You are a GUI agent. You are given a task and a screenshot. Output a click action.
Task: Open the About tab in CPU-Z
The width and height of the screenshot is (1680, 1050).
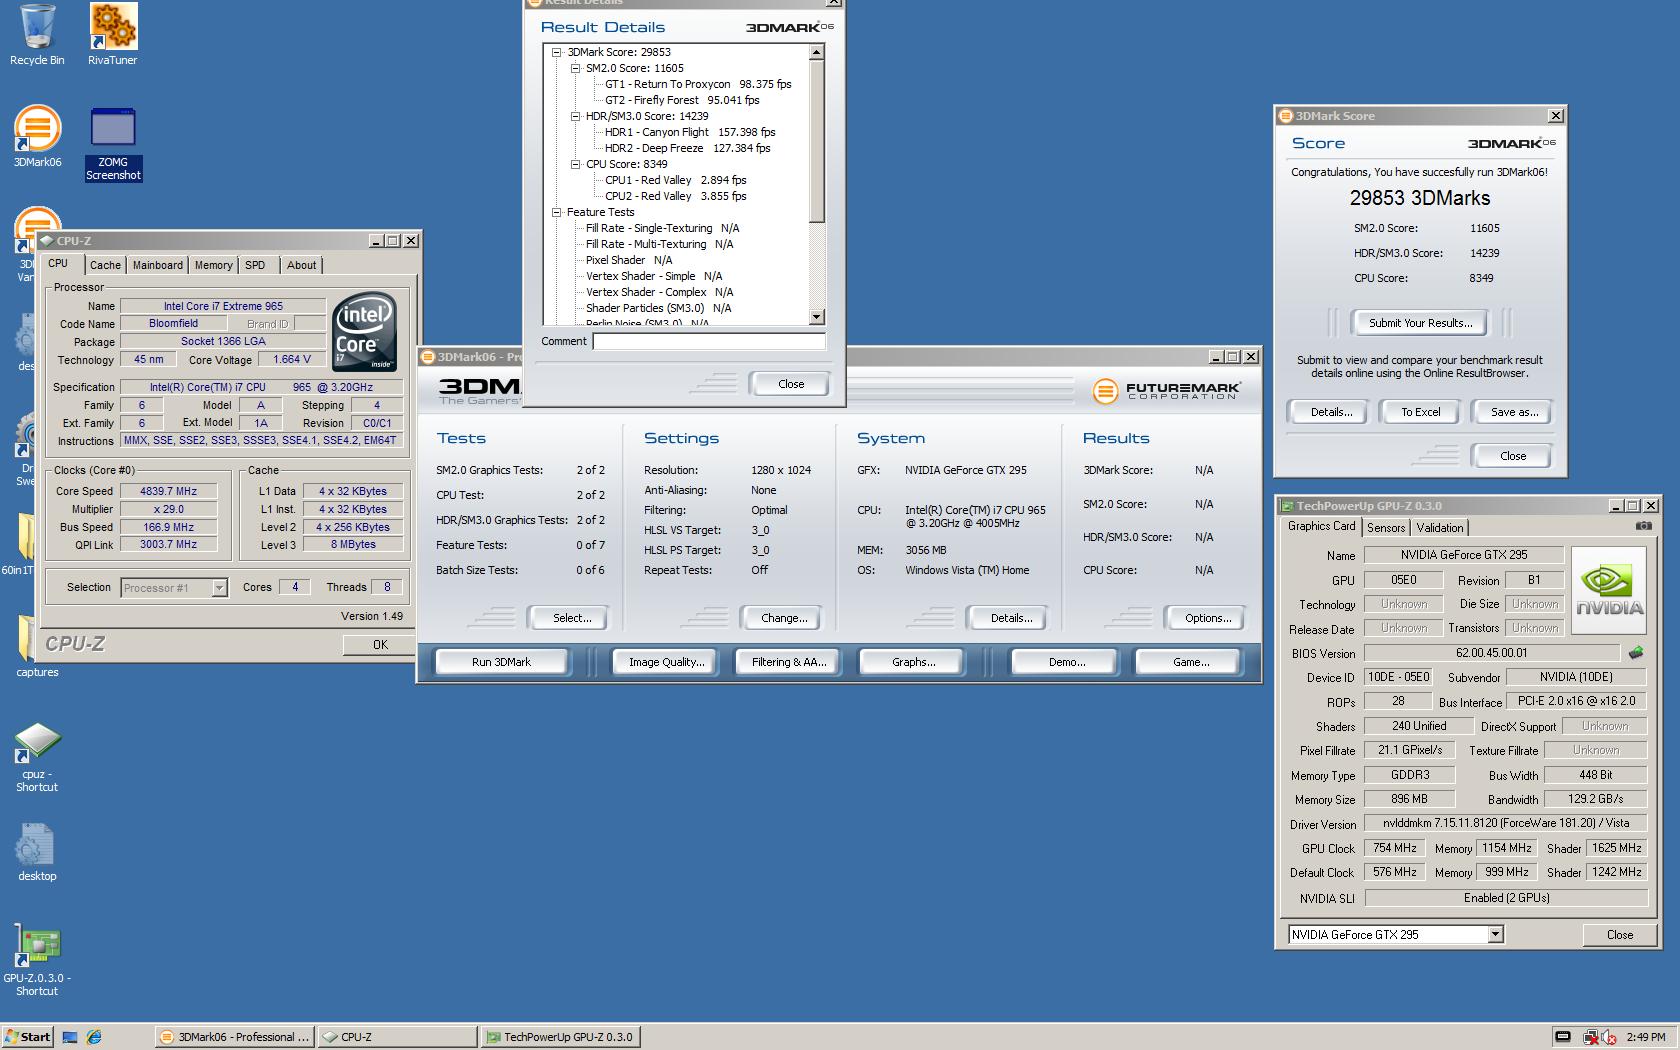click(x=301, y=265)
